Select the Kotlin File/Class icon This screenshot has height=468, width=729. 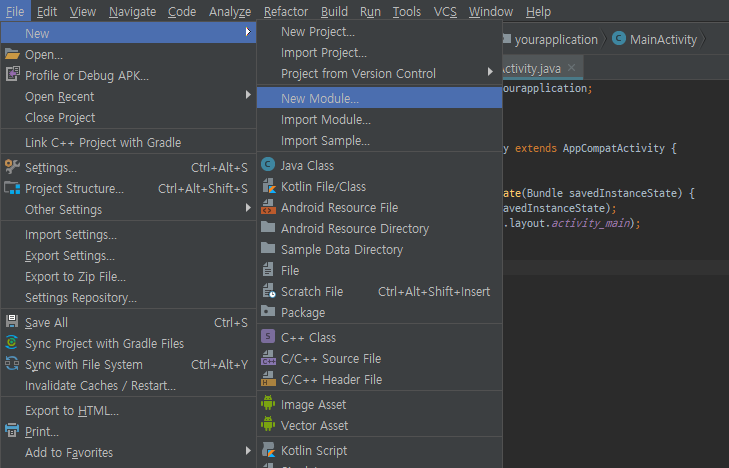pos(267,186)
